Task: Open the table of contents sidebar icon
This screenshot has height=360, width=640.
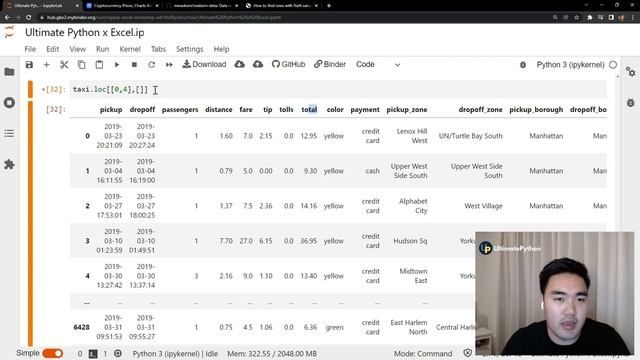Action: (9, 133)
